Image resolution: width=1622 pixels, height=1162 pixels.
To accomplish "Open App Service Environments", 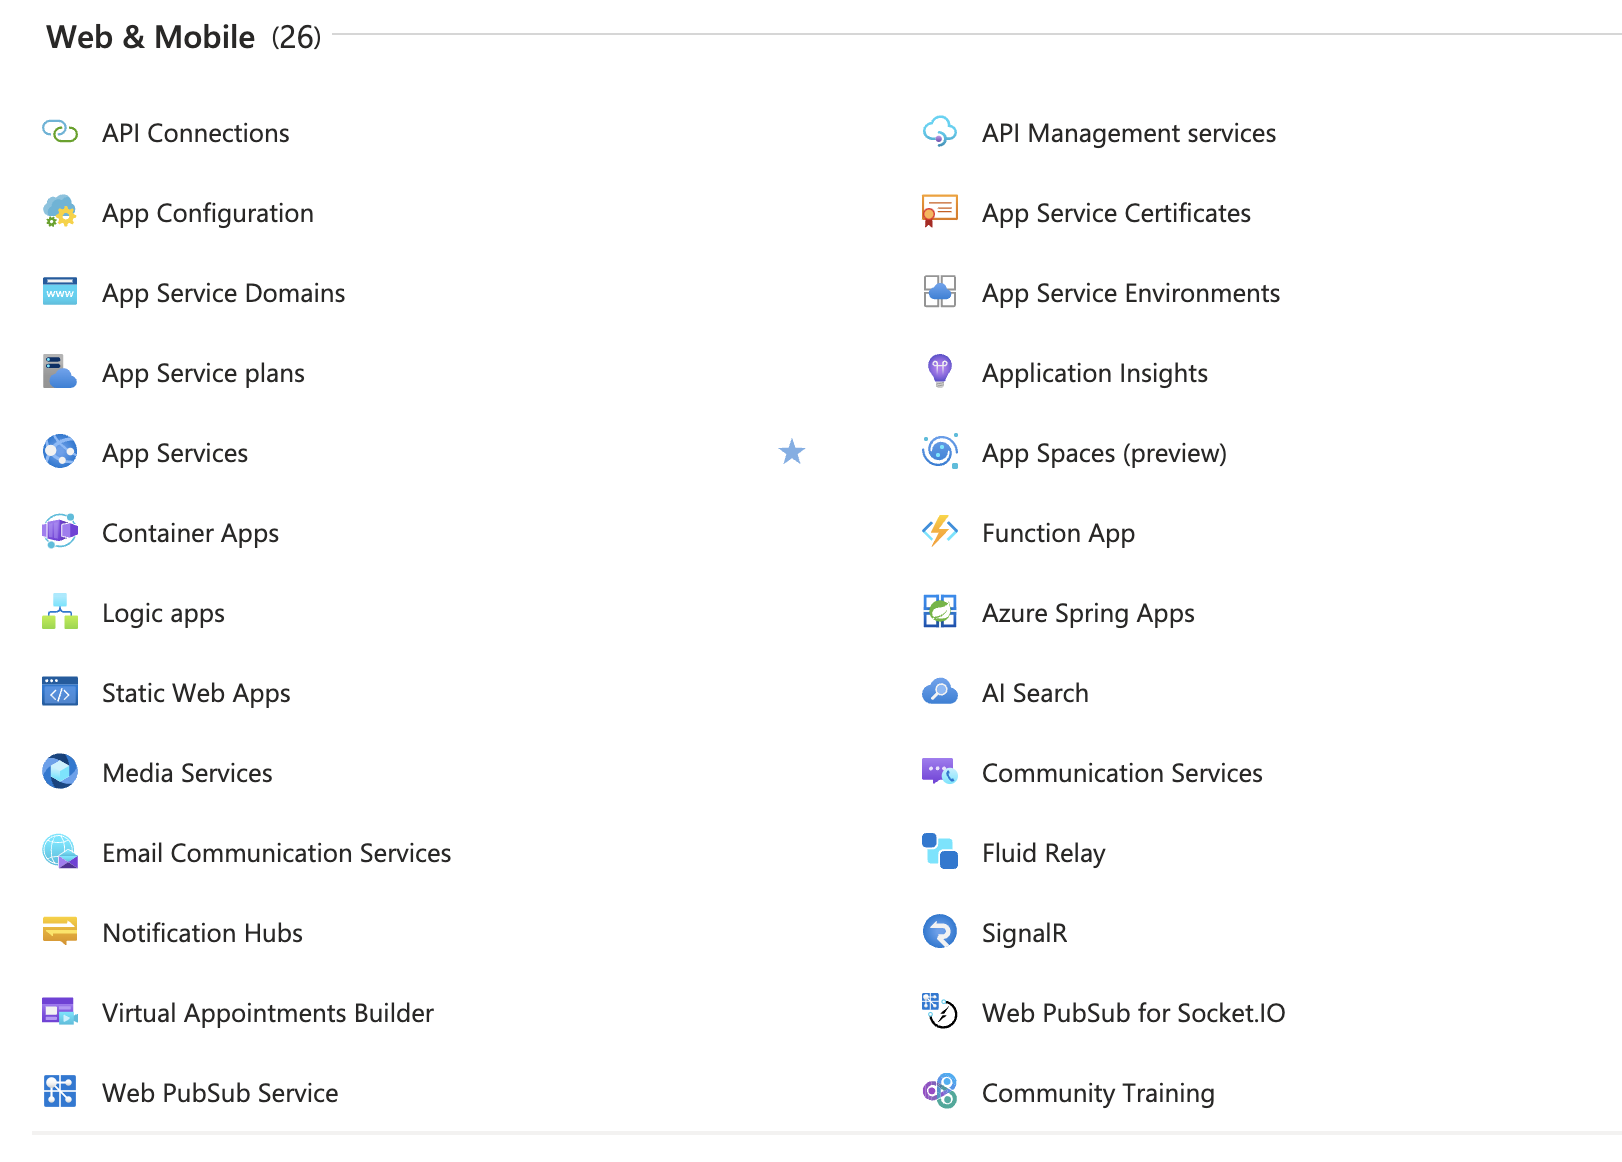I will pyautogui.click(x=1131, y=293).
